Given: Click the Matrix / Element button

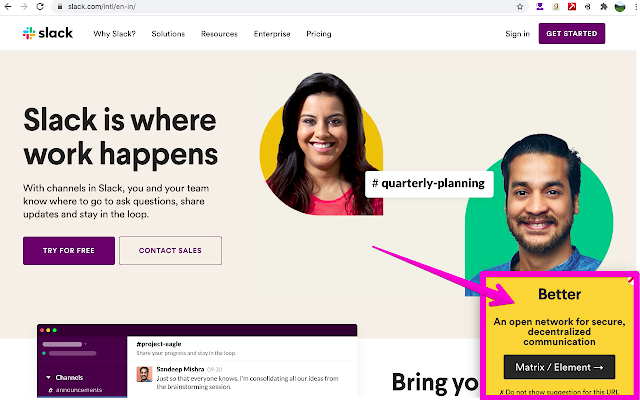Looking at the screenshot, I should coord(559,367).
